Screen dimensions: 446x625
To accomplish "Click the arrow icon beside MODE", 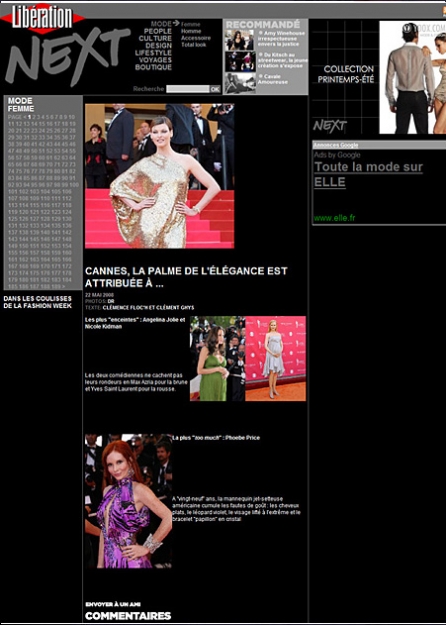I will click(x=176, y=23).
